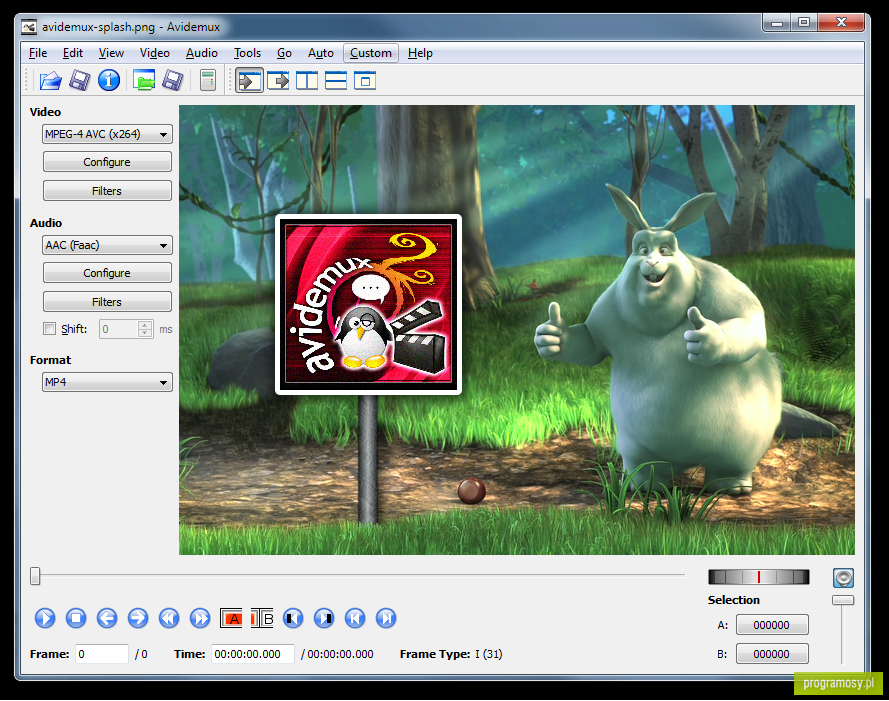
Task: Click the Frame number input field
Action: [x=102, y=654]
